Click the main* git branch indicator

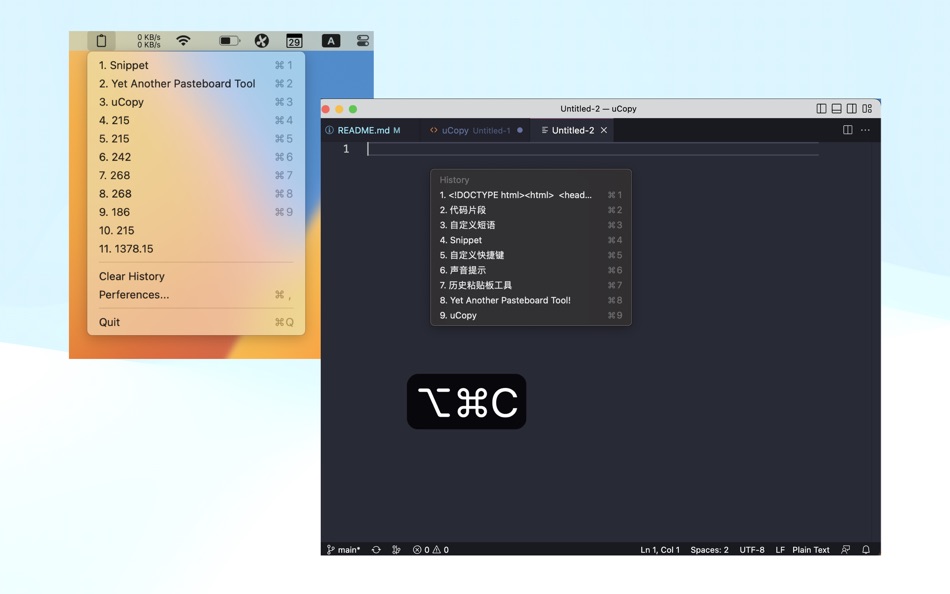click(x=344, y=550)
